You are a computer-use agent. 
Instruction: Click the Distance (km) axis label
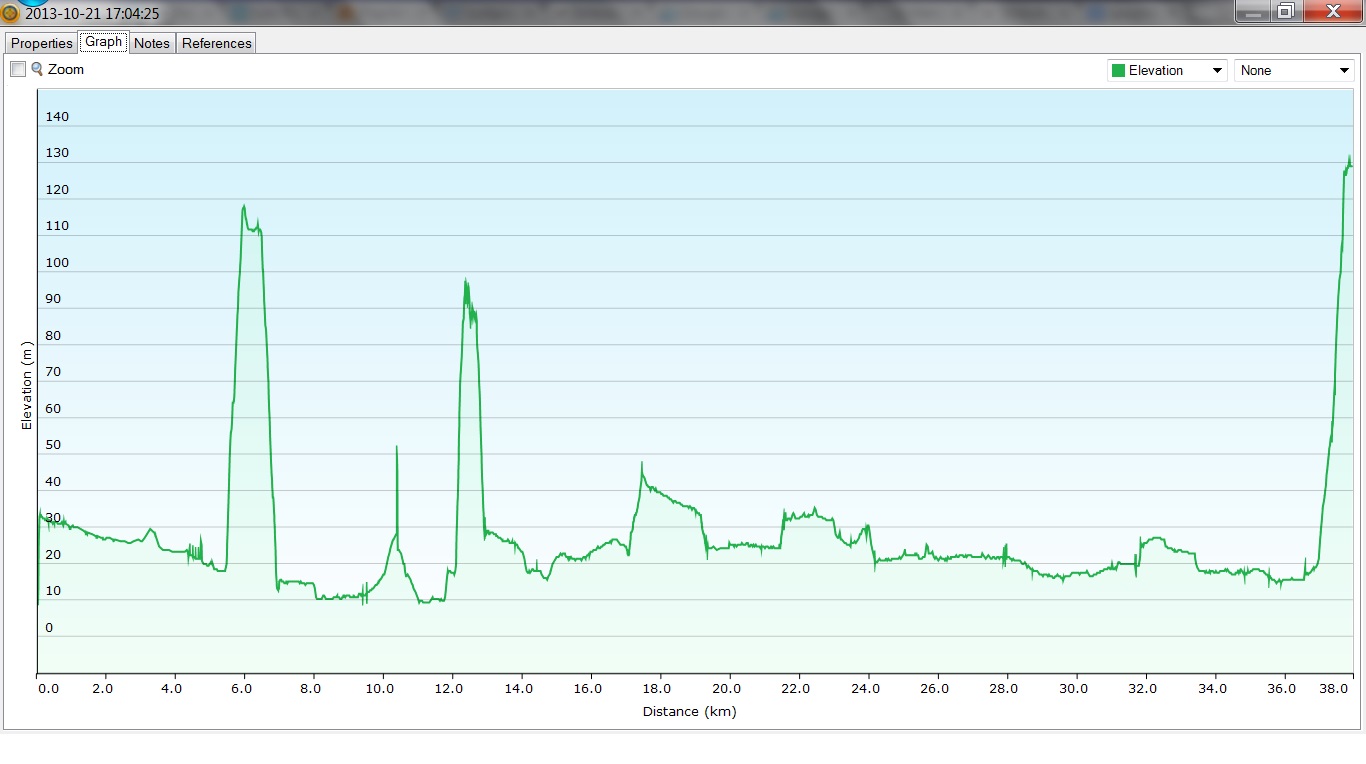click(x=689, y=711)
